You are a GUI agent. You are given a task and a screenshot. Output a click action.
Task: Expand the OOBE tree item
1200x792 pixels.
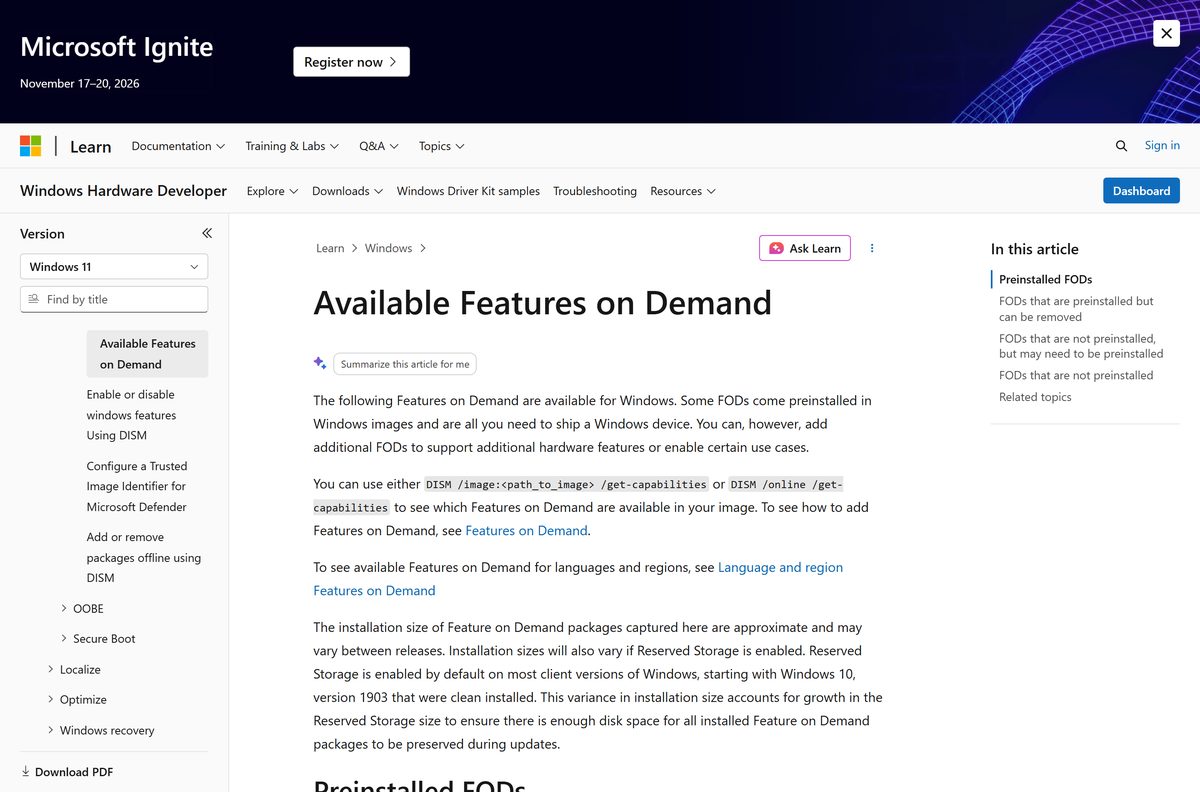tap(64, 608)
